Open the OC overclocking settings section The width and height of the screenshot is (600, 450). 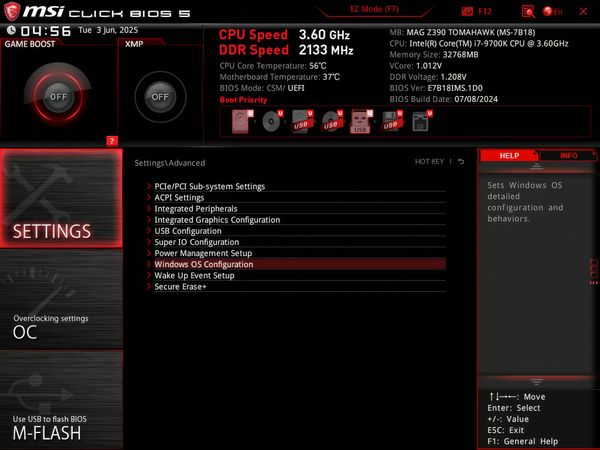pos(60,326)
